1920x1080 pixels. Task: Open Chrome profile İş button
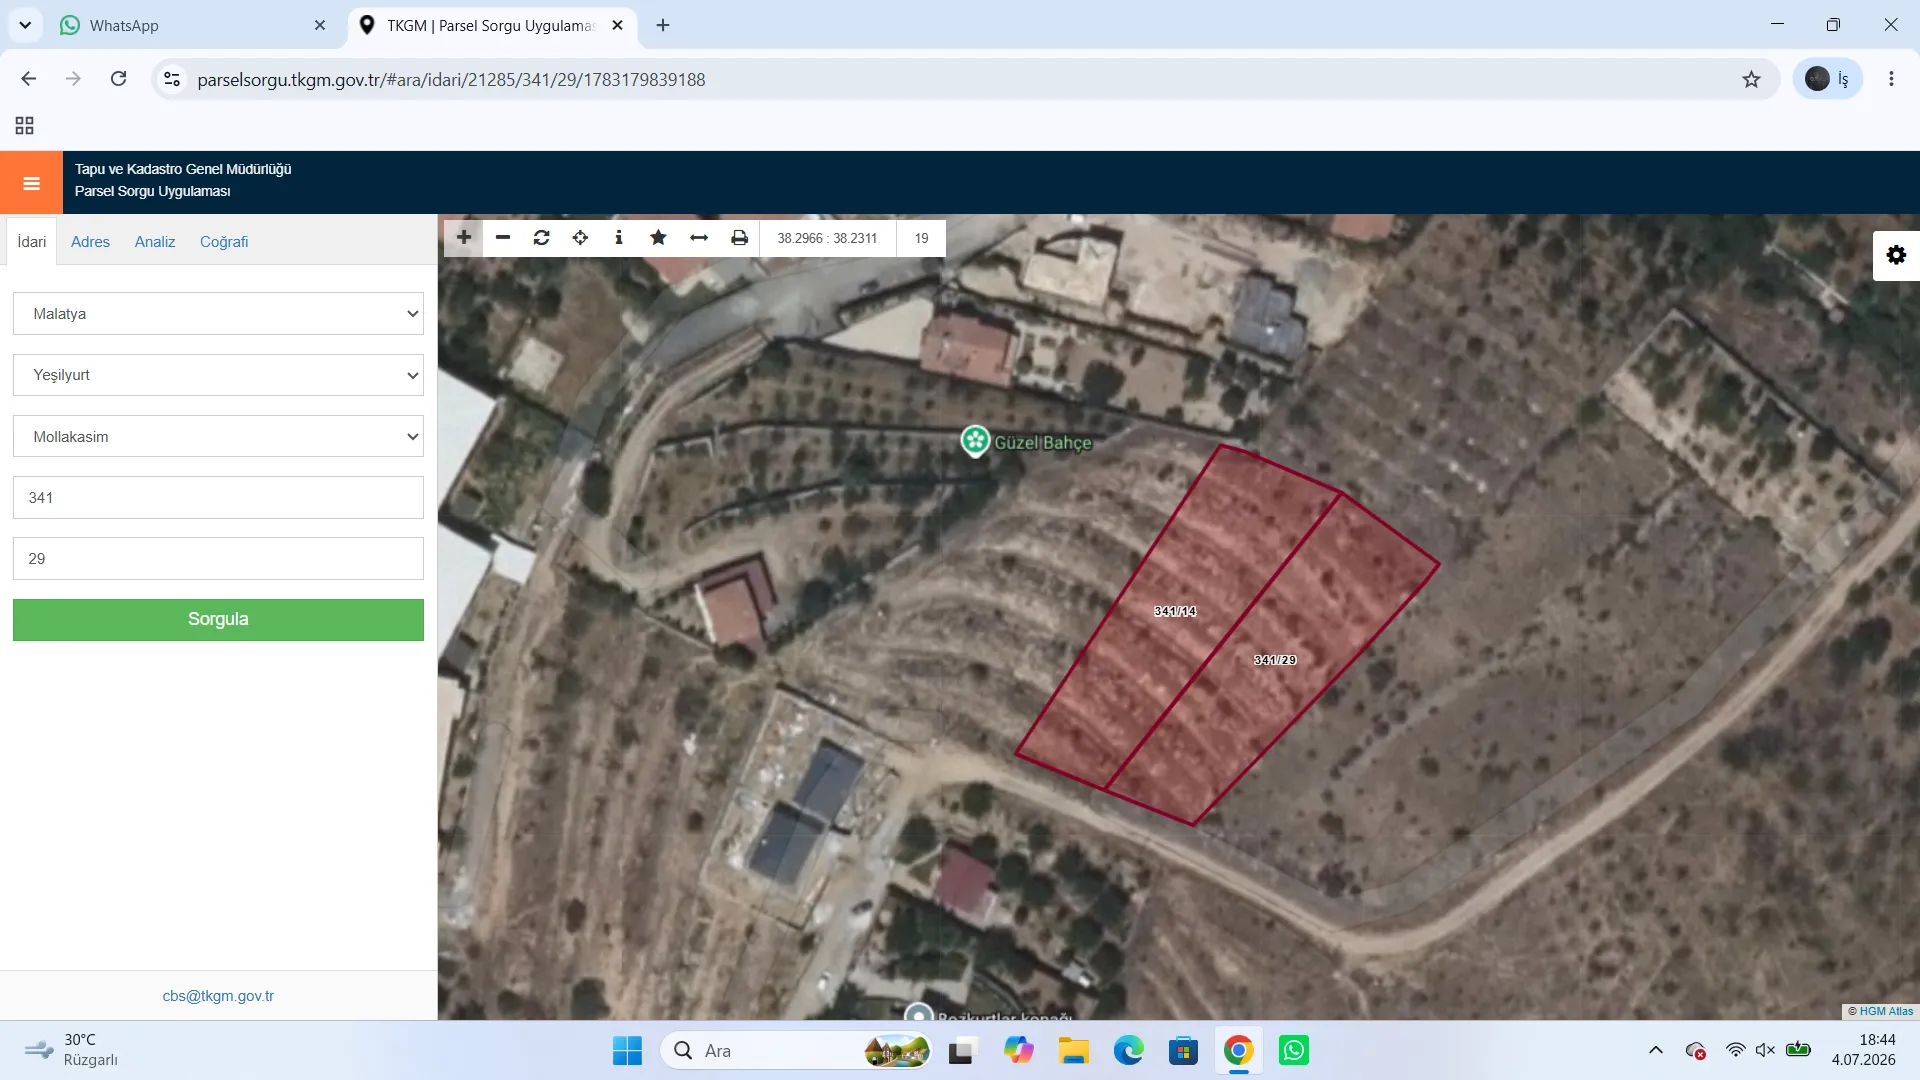[1828, 79]
